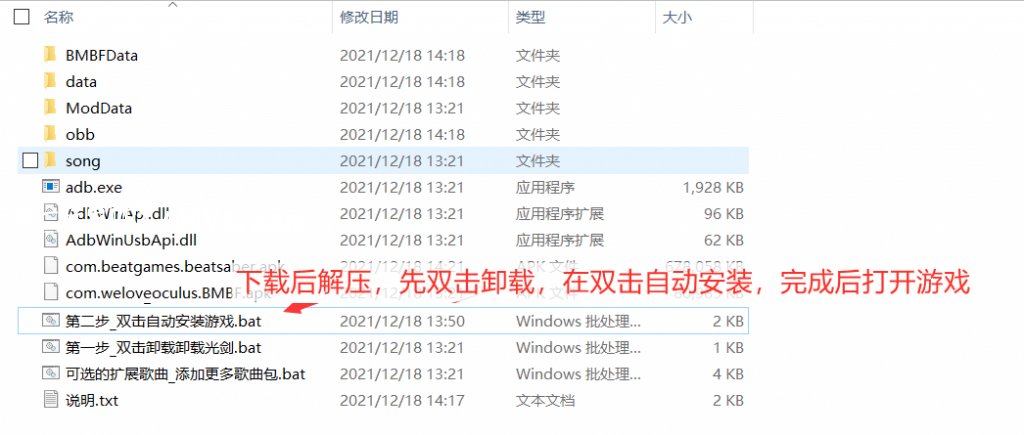
Task: Check the box beside the song folder
Action: coord(30,160)
